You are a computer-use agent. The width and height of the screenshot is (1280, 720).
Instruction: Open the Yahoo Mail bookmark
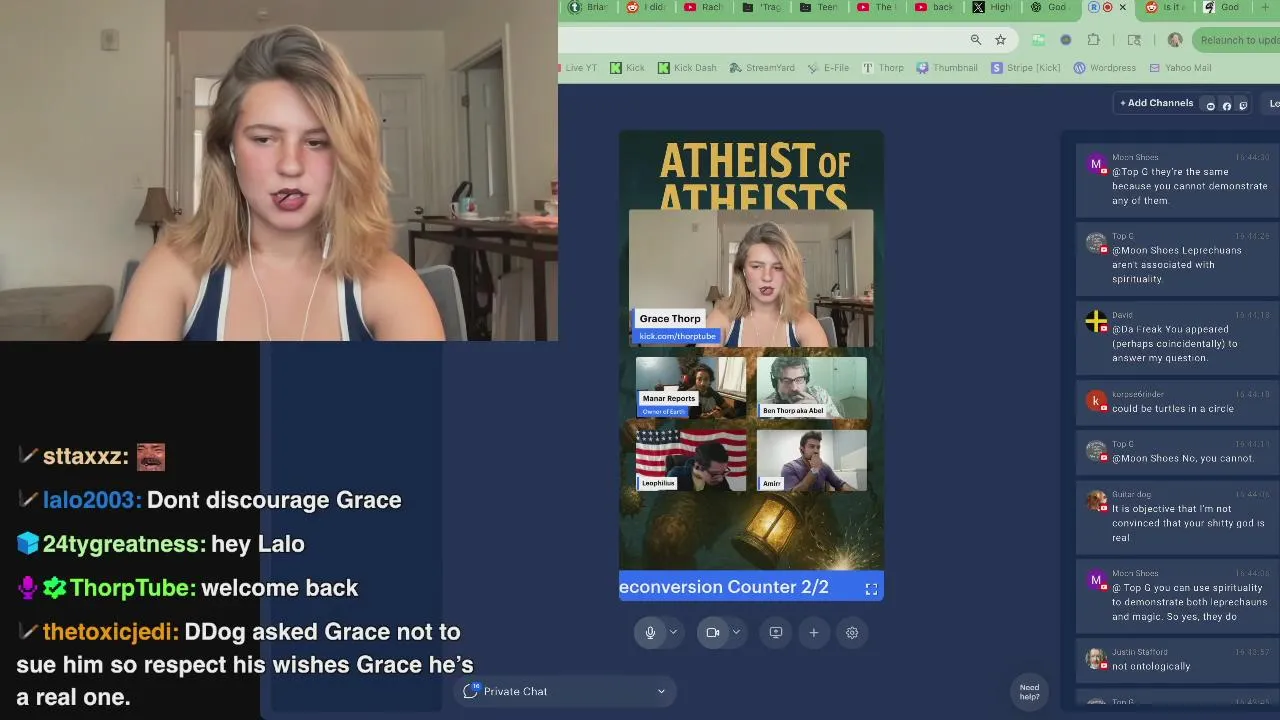pos(1181,68)
